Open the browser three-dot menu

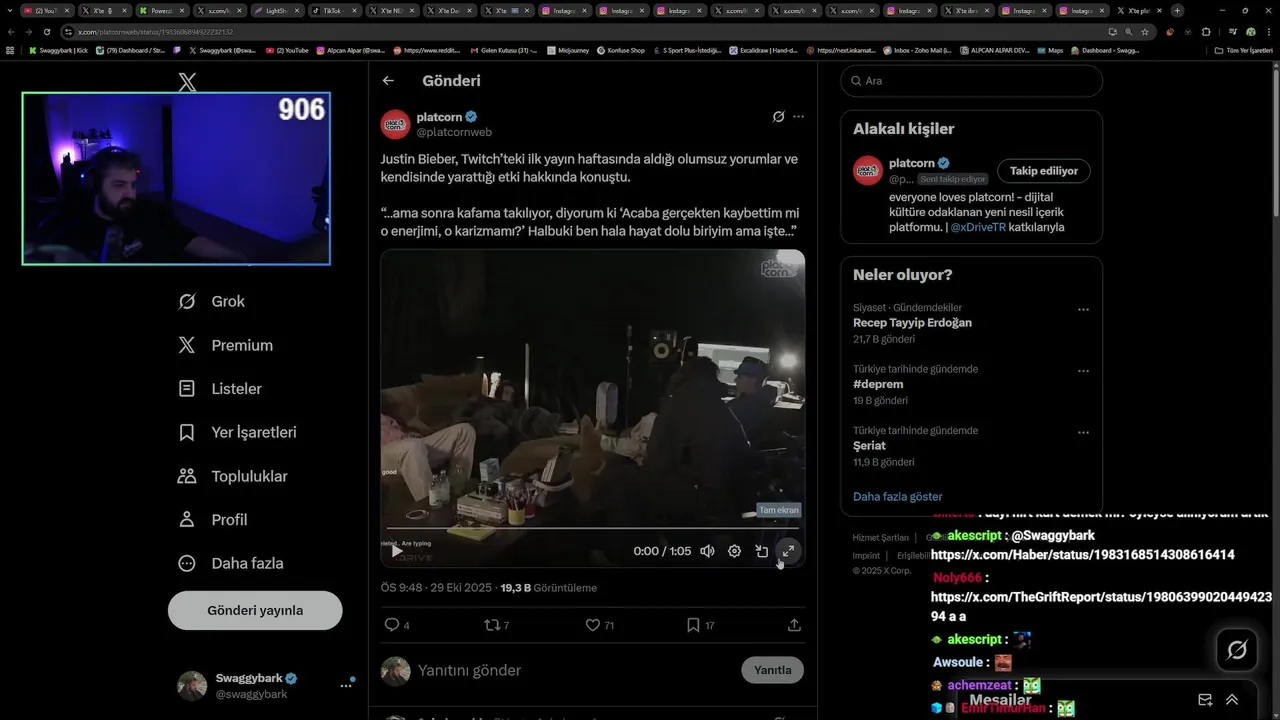point(1268,32)
